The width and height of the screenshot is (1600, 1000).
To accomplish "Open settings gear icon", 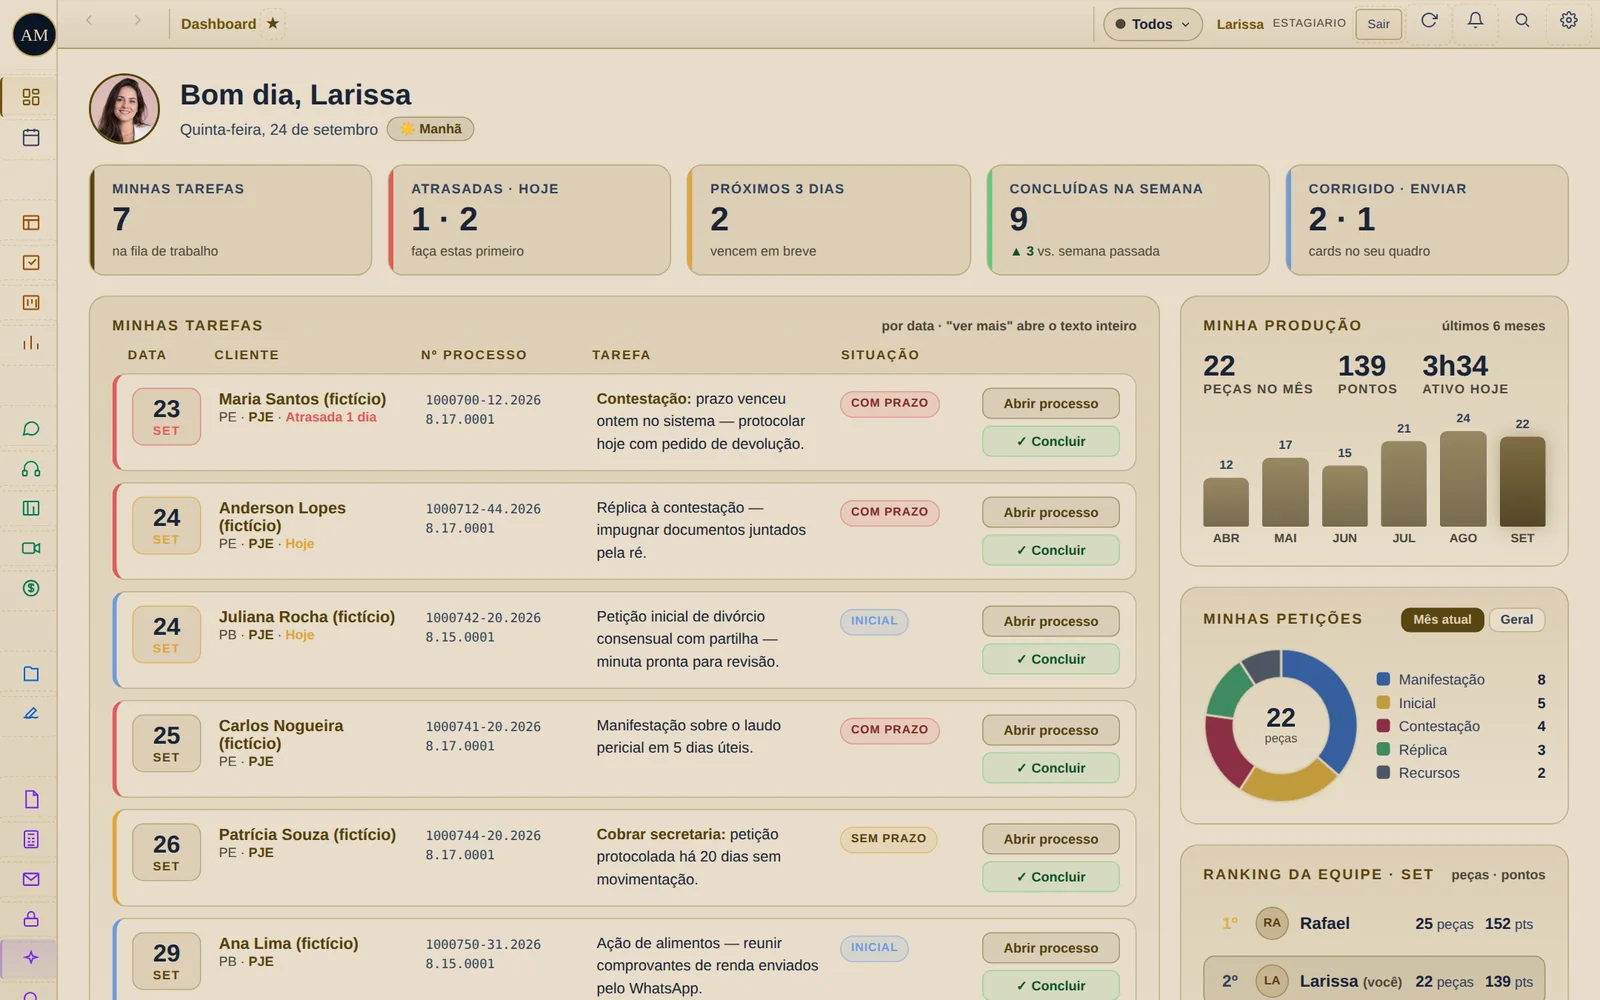I will coord(1569,21).
